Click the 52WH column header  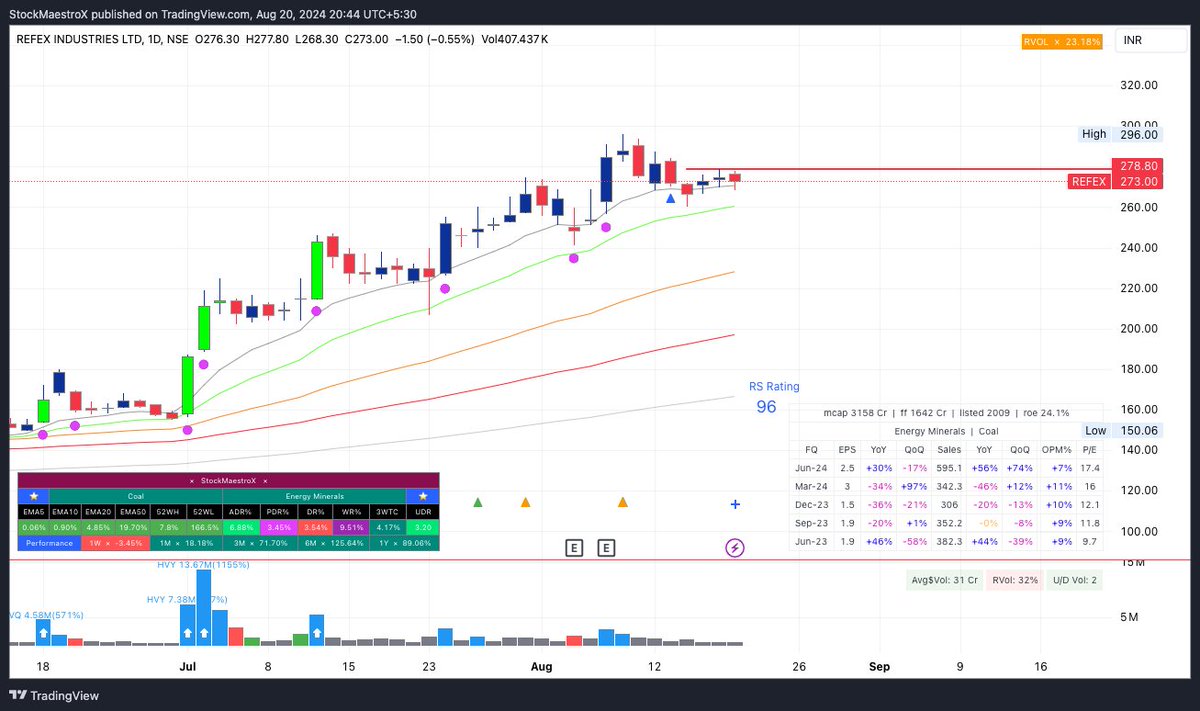(x=170, y=511)
